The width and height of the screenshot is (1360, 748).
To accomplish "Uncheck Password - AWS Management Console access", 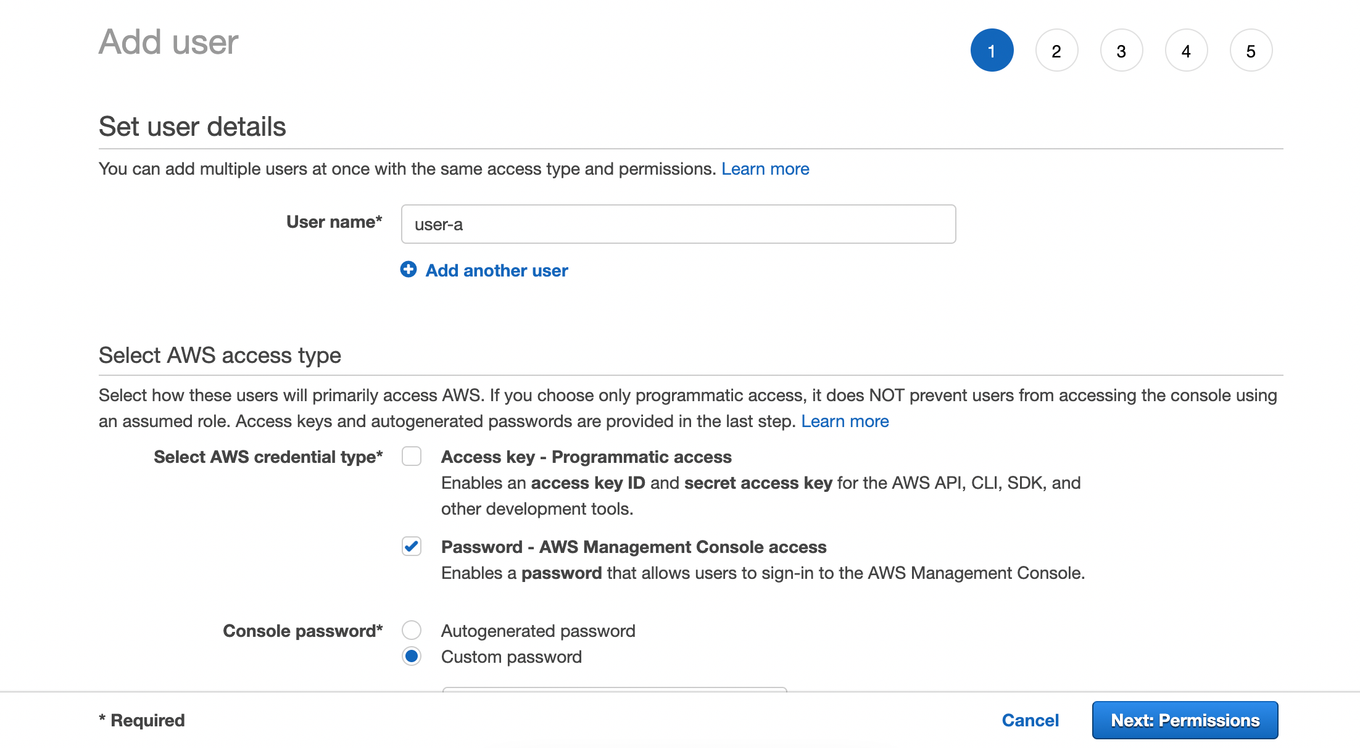I will (411, 547).
